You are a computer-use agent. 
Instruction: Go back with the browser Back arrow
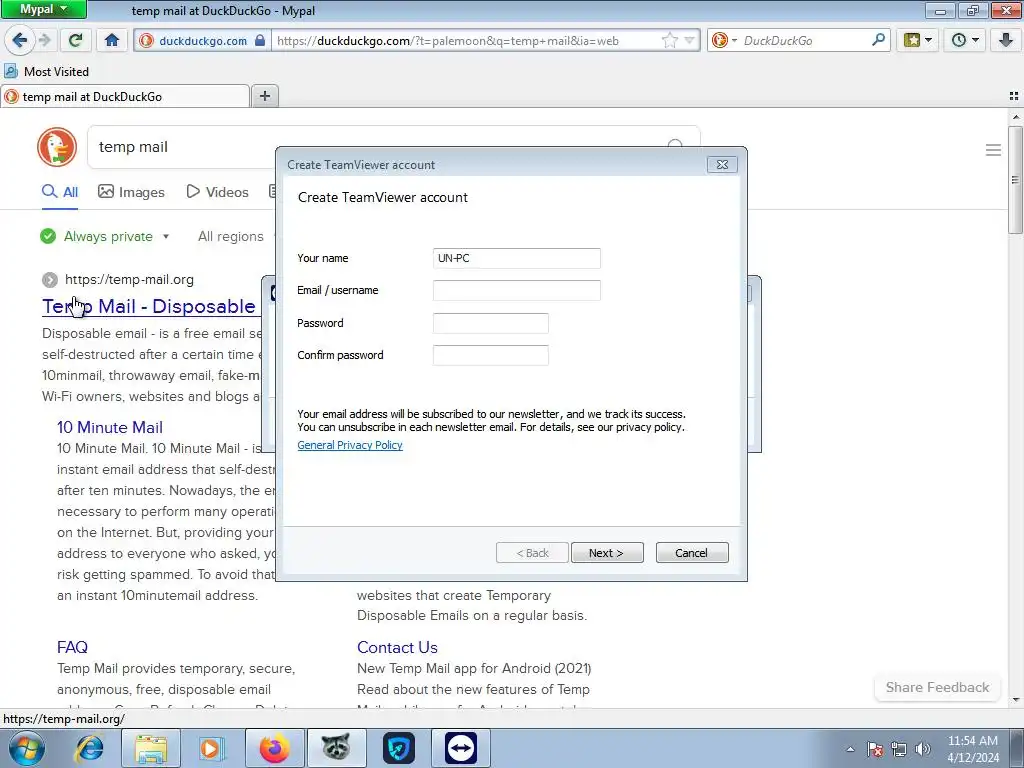[20, 40]
